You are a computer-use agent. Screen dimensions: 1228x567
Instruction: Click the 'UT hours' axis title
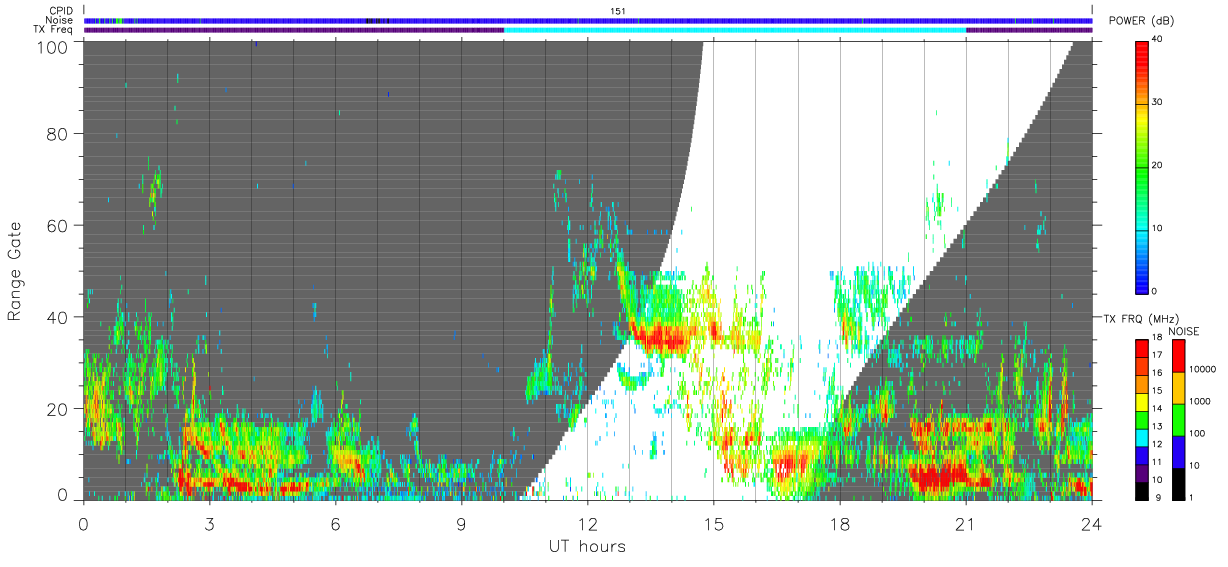pos(587,546)
